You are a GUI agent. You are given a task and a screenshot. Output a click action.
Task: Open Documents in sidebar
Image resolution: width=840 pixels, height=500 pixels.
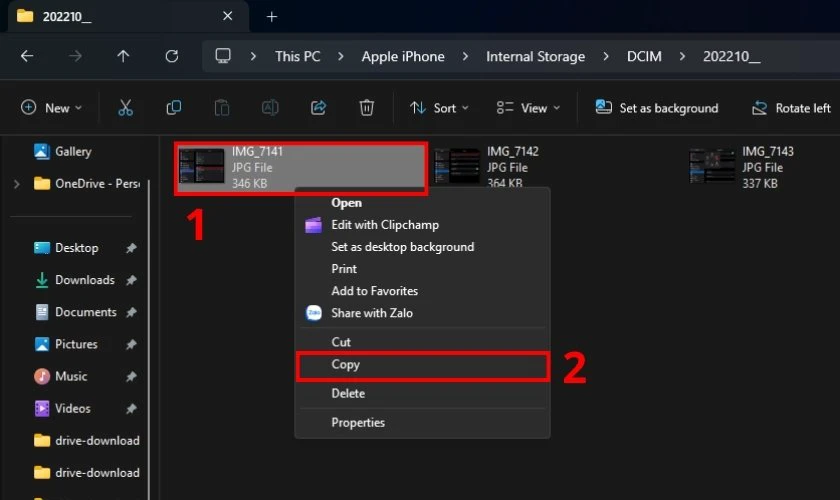point(75,312)
